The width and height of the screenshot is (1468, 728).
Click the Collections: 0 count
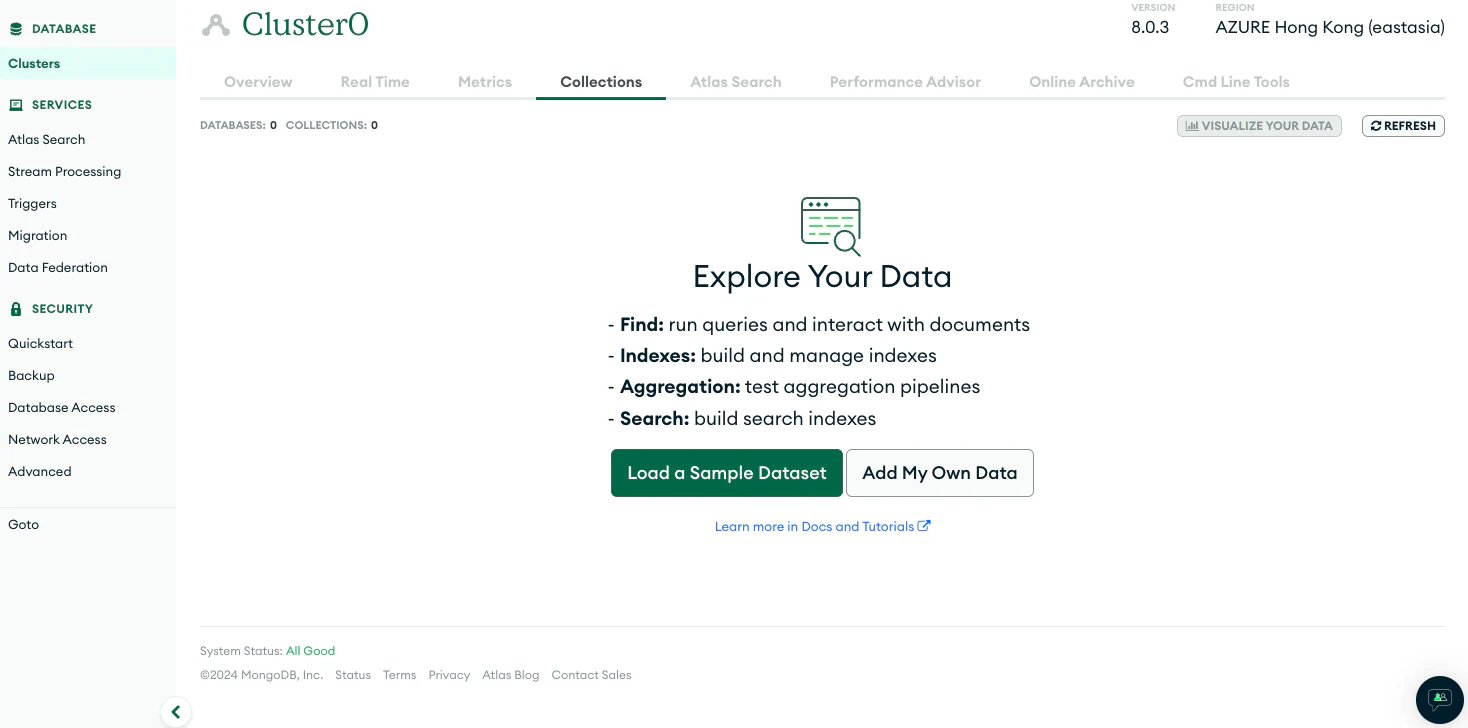pos(332,126)
